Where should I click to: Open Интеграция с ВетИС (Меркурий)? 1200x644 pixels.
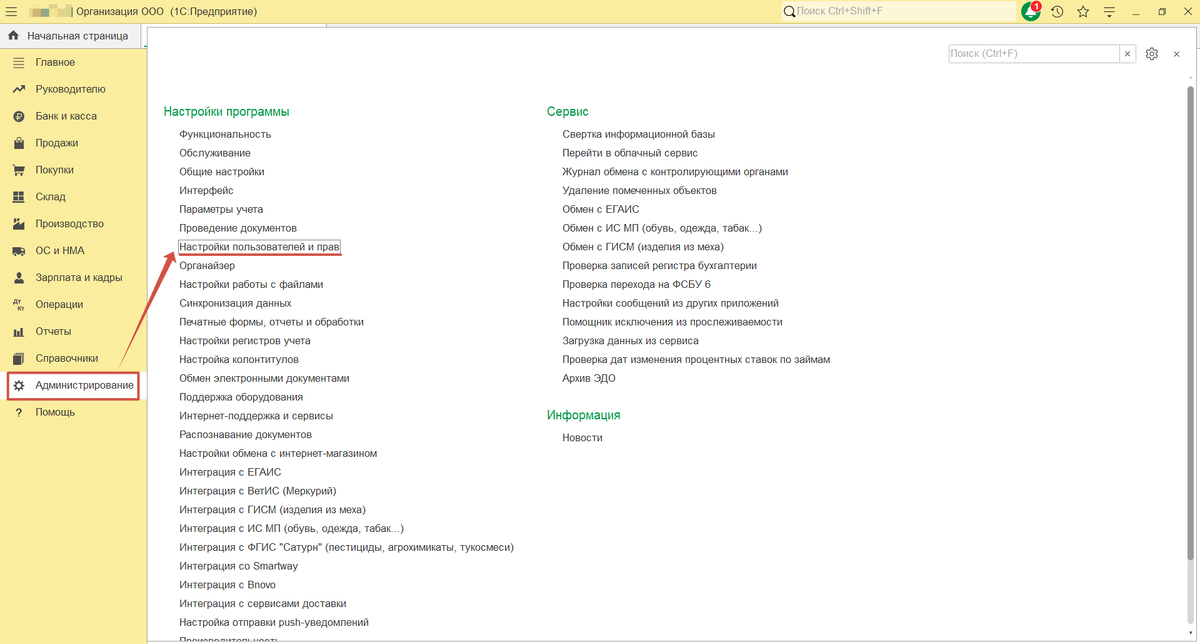pyautogui.click(x=258, y=491)
